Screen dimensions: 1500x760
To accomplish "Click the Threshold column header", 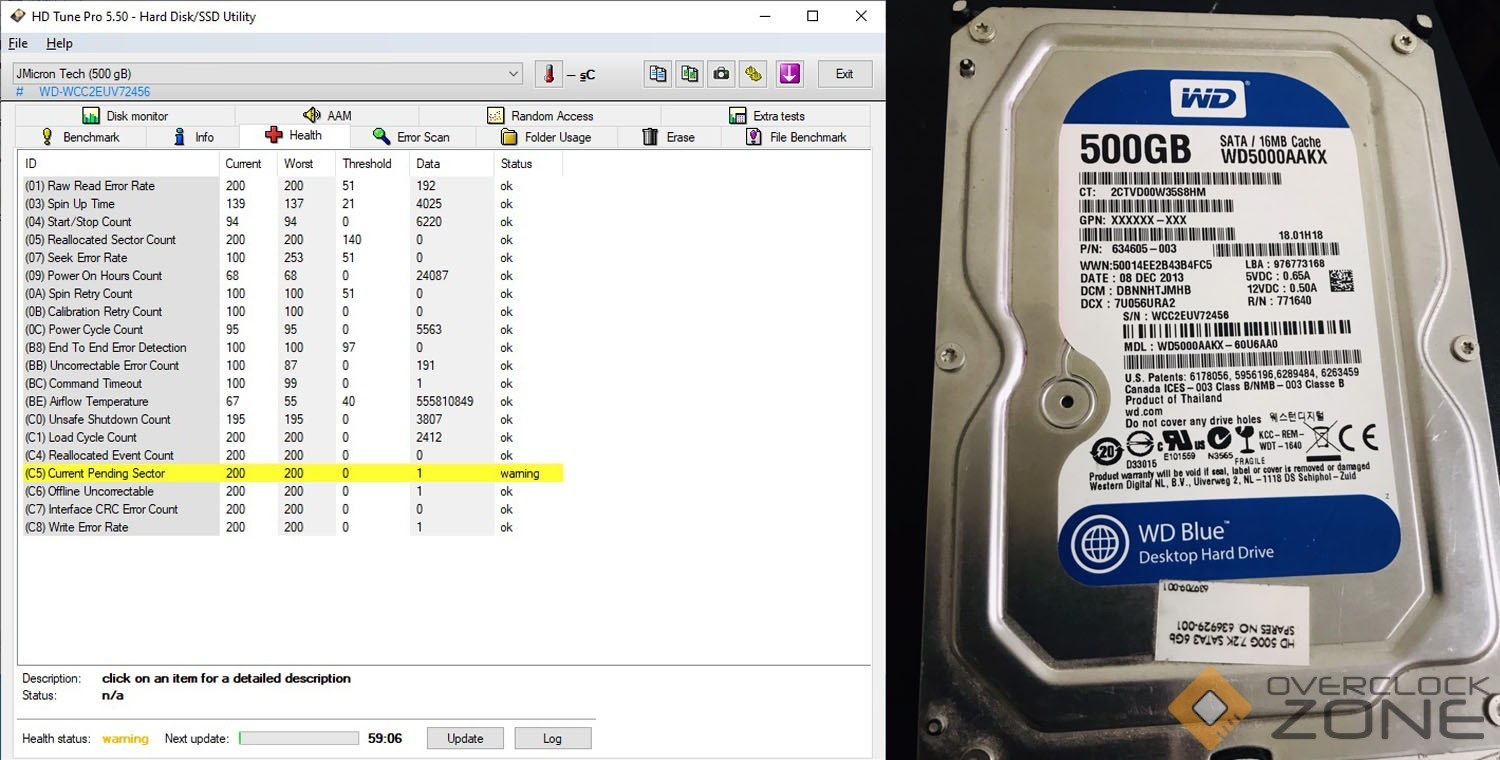I will [x=373, y=164].
